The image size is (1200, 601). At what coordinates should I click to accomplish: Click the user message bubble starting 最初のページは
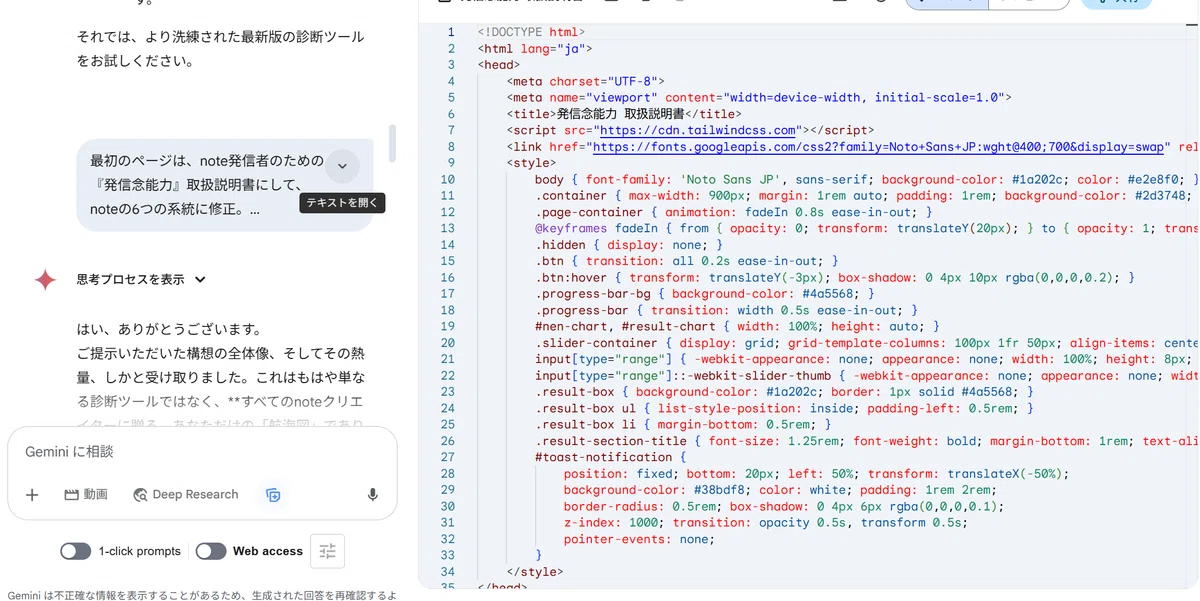point(225,185)
